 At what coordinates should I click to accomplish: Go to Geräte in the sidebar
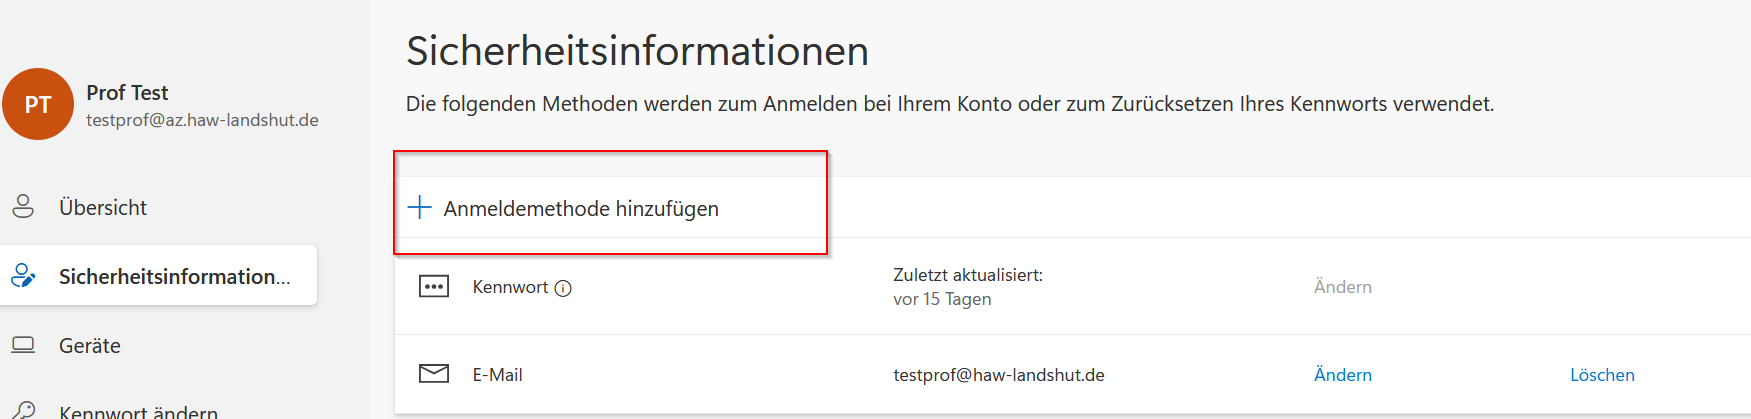[x=90, y=345]
